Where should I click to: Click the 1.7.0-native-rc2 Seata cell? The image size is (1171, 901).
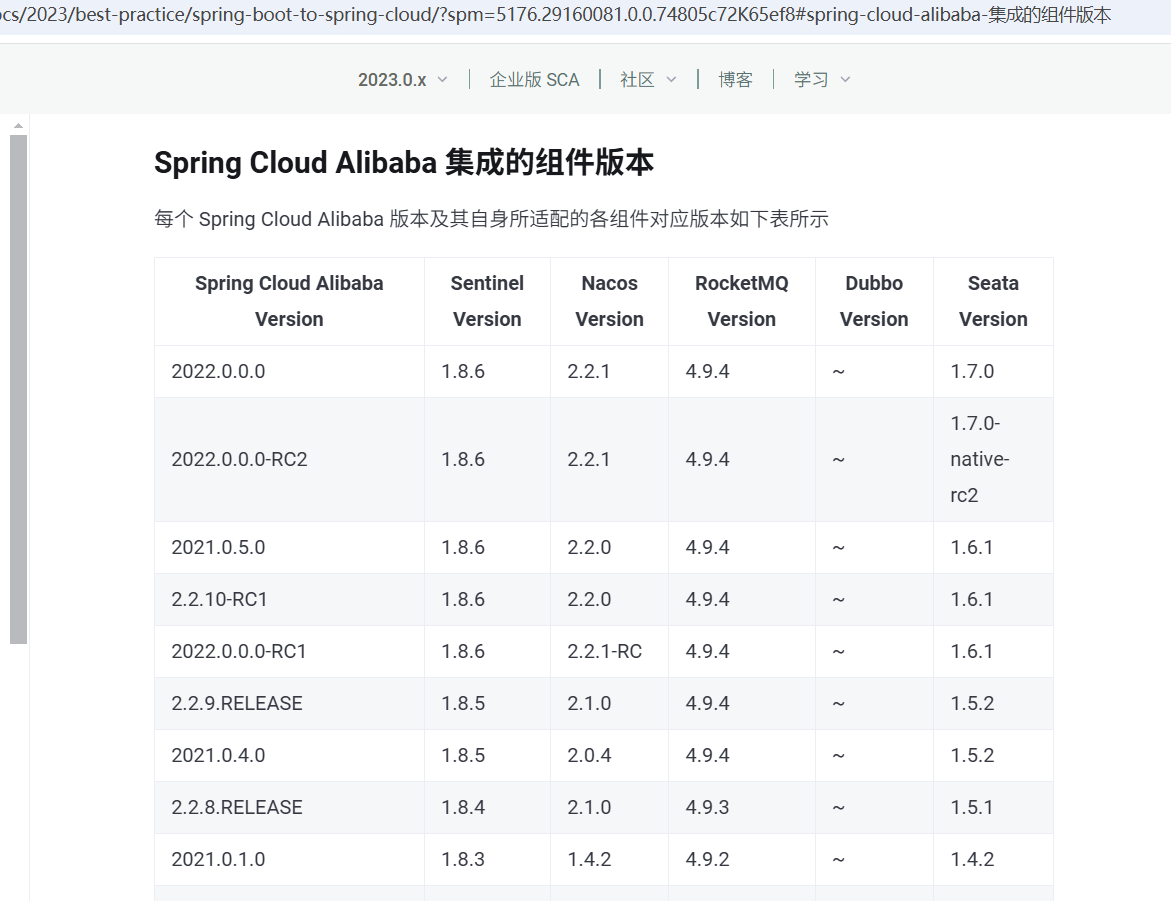click(x=993, y=459)
